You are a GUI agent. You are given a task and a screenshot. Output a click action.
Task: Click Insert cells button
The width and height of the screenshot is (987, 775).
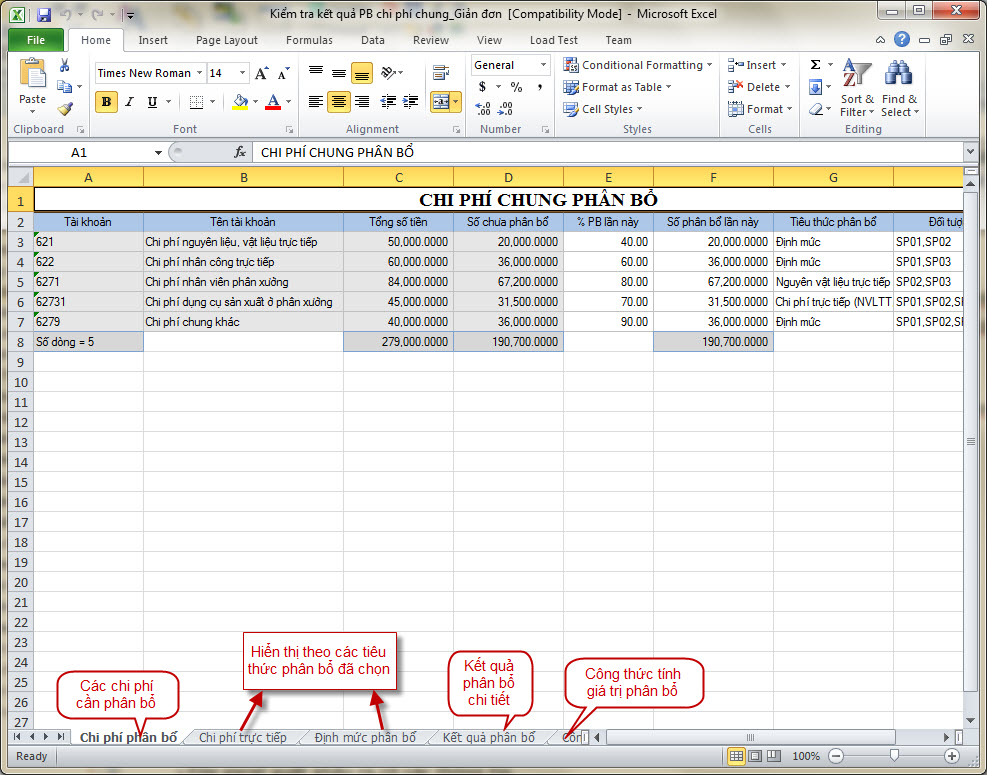(757, 65)
